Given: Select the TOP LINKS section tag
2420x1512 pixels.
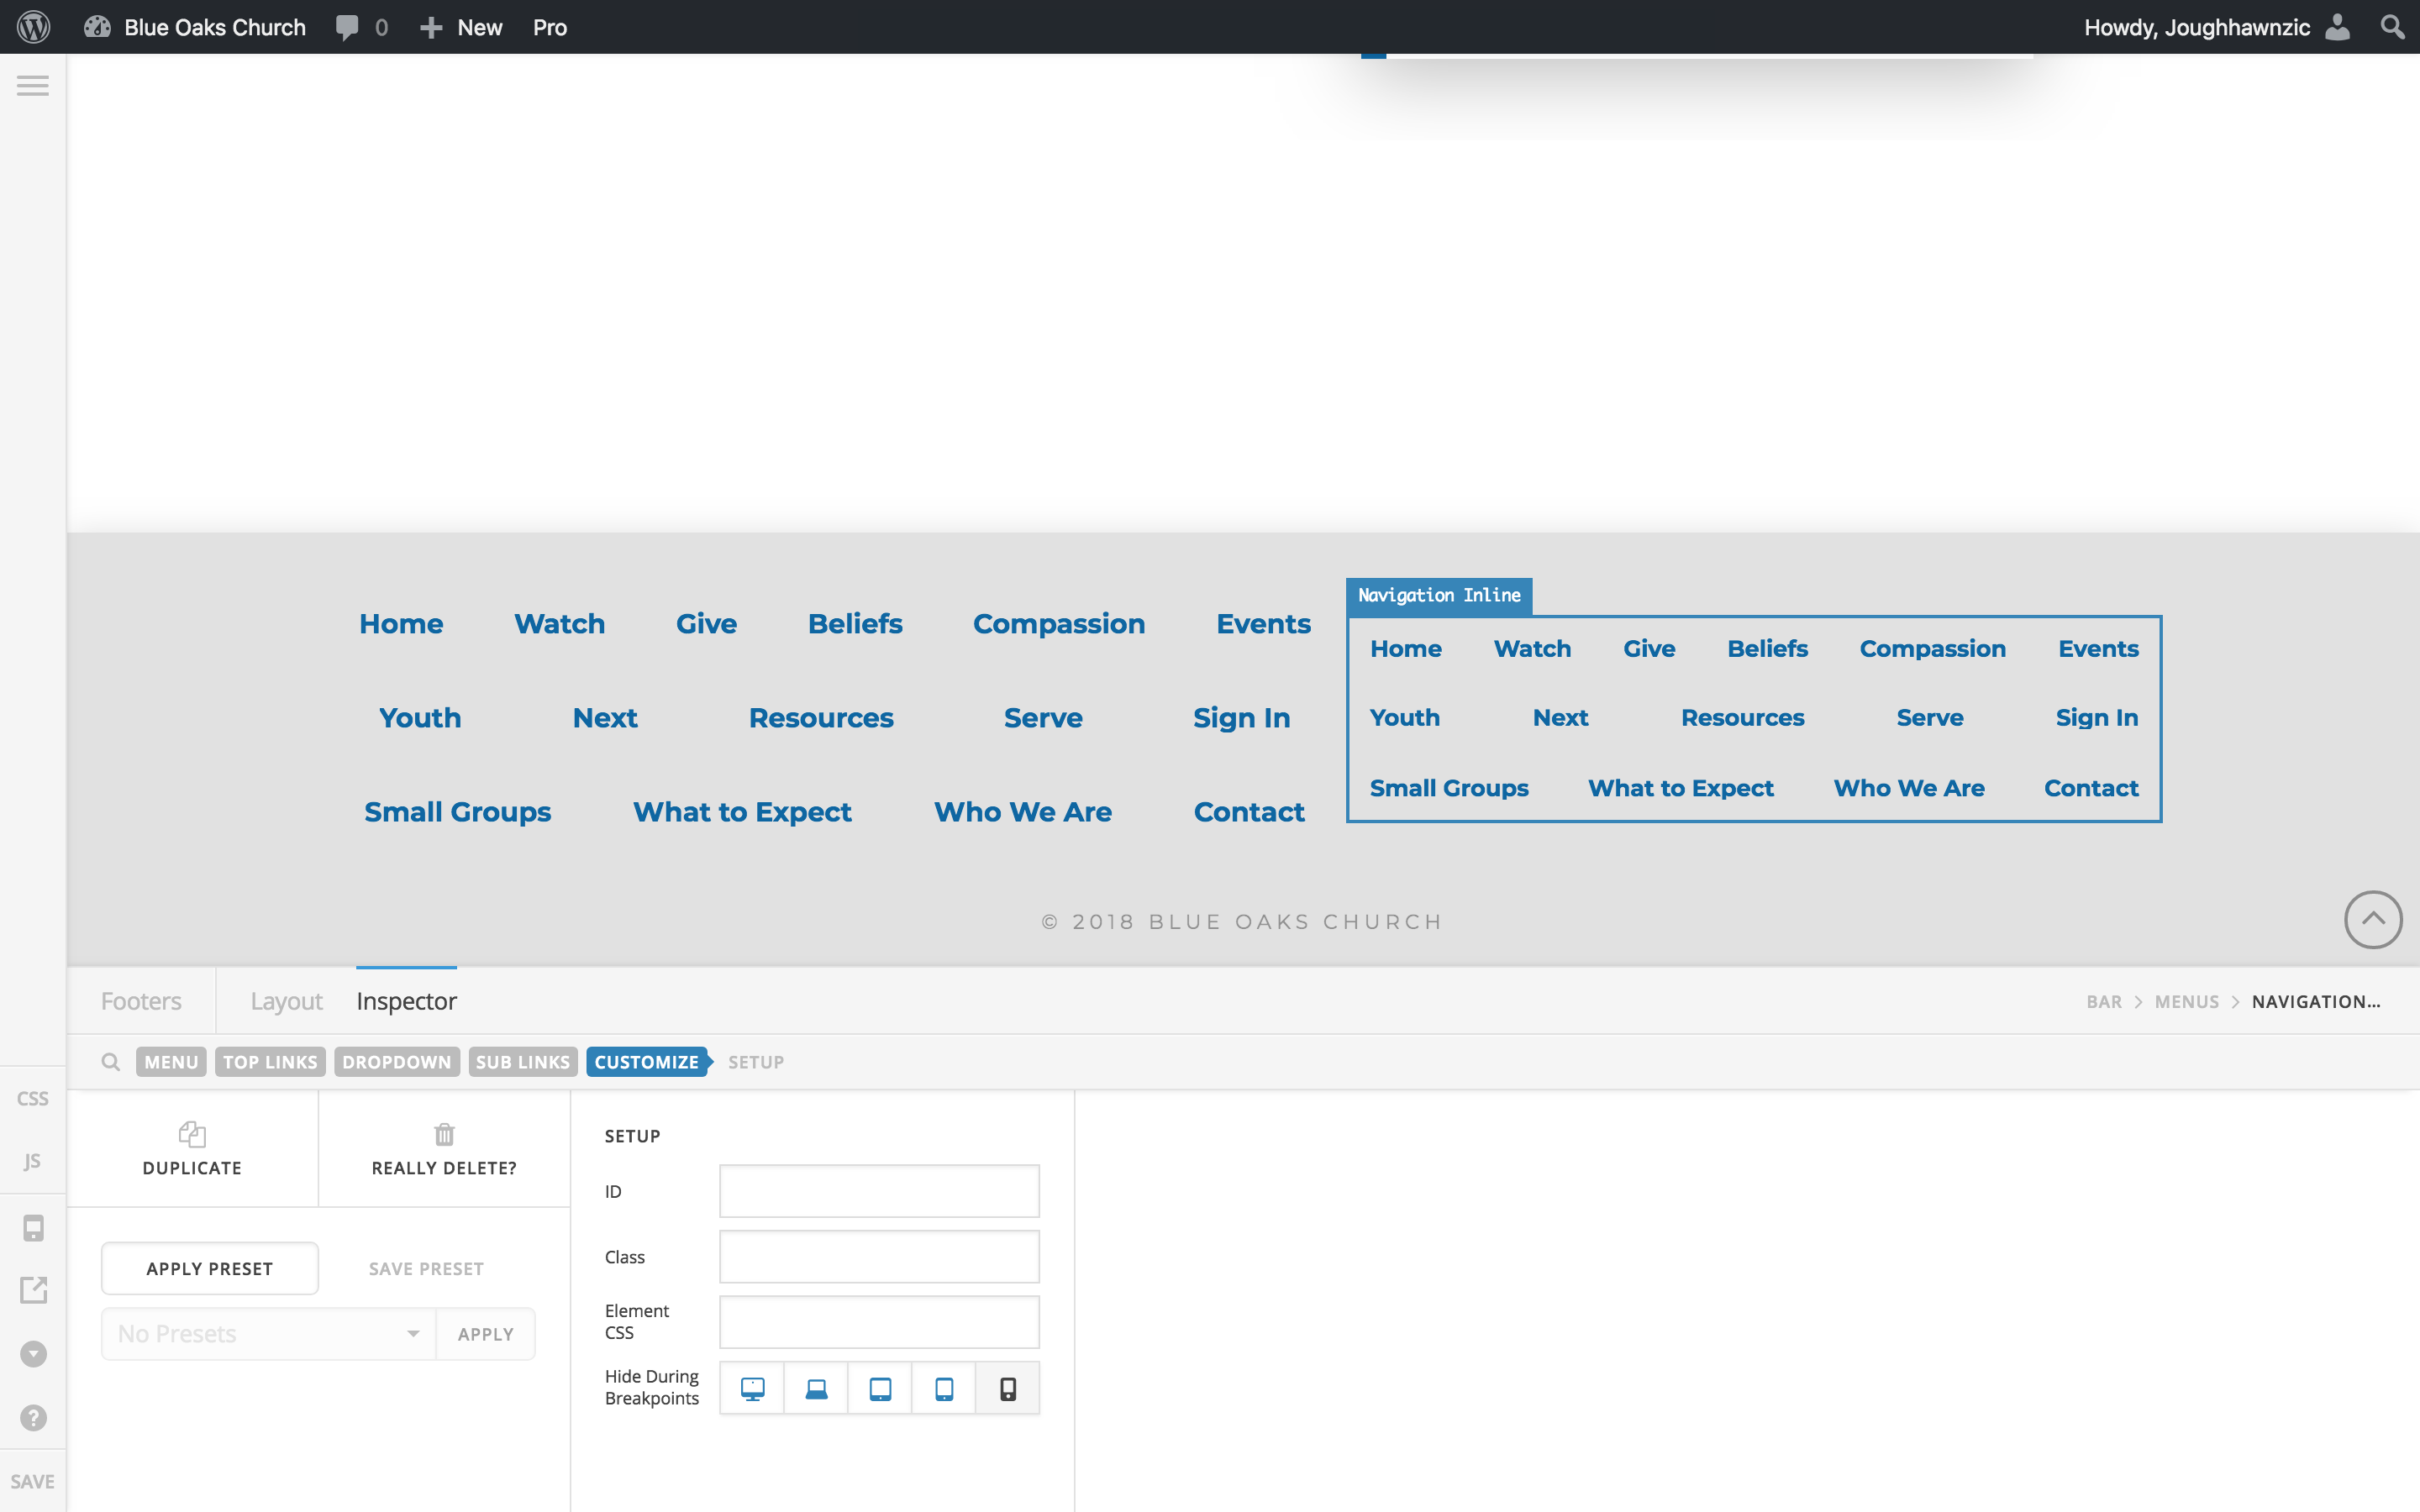Looking at the screenshot, I should tap(270, 1062).
